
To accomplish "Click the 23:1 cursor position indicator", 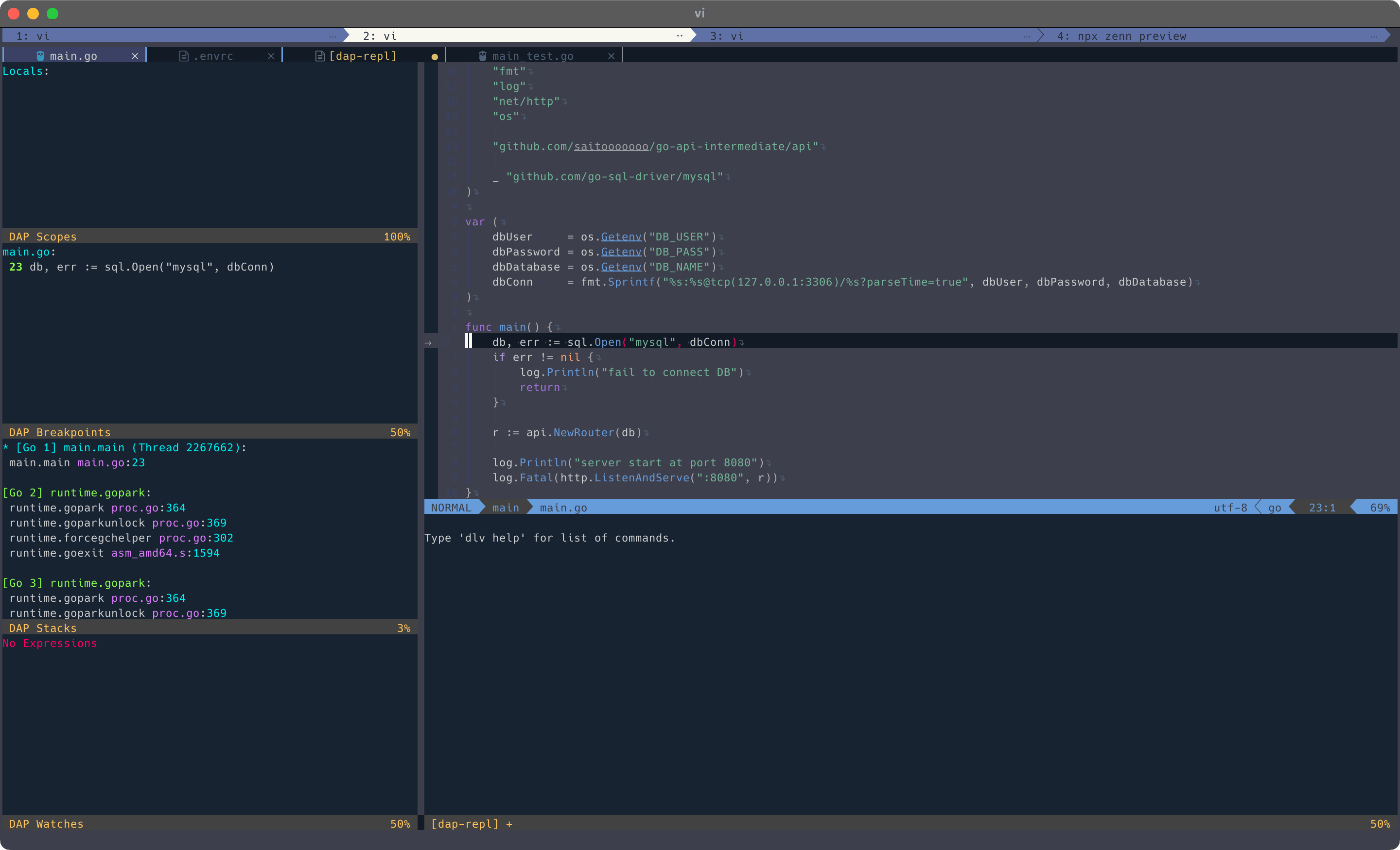I will pyautogui.click(x=1322, y=508).
